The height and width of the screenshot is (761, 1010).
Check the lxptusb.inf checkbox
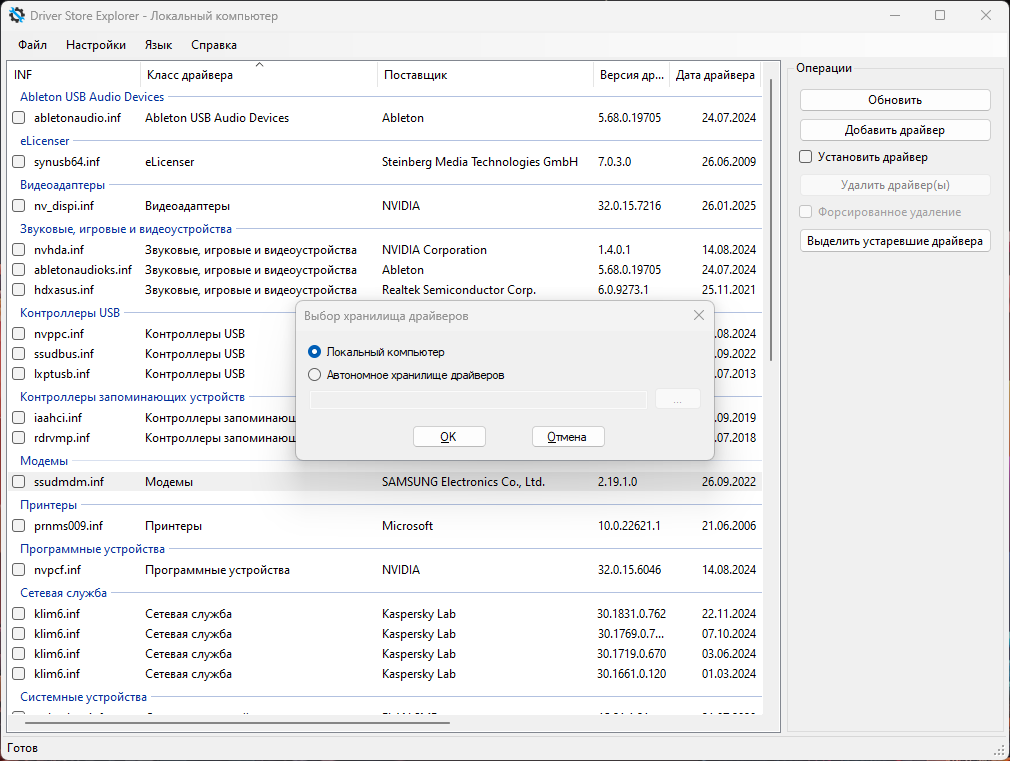[x=19, y=374]
